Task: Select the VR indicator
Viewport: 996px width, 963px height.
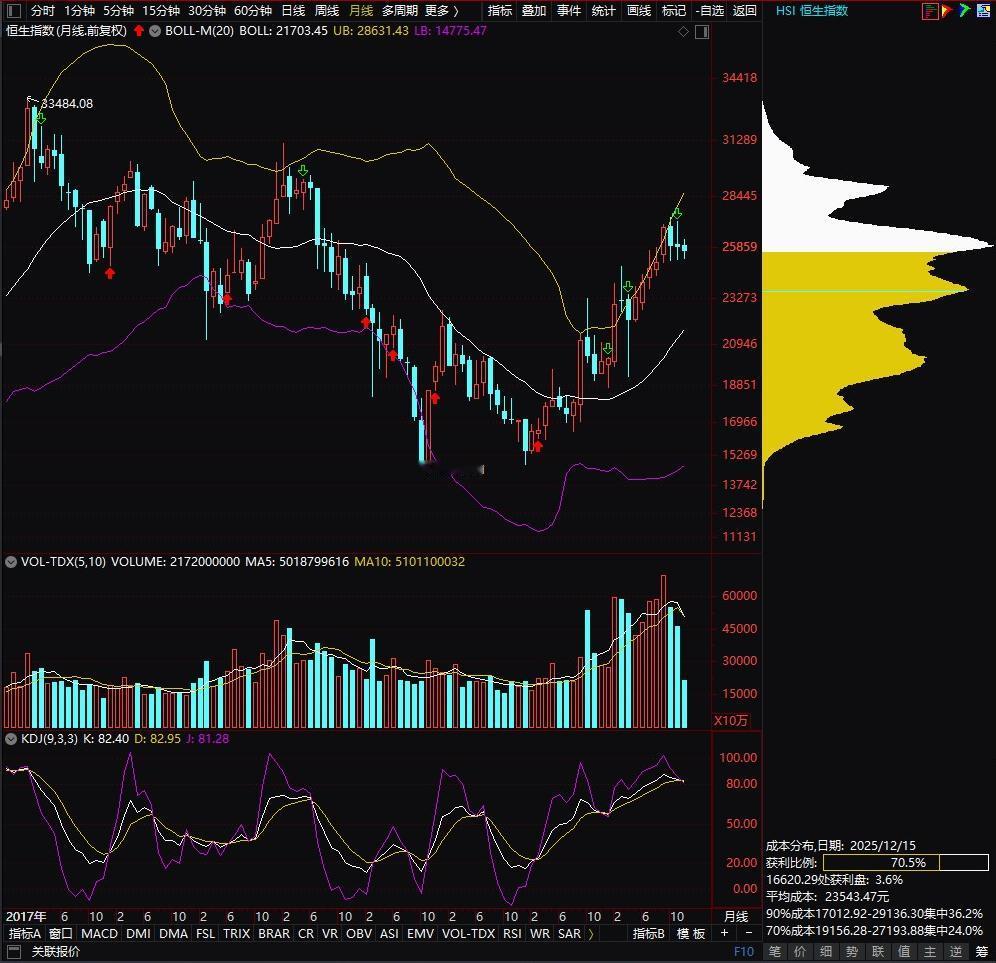Action: 330,934
